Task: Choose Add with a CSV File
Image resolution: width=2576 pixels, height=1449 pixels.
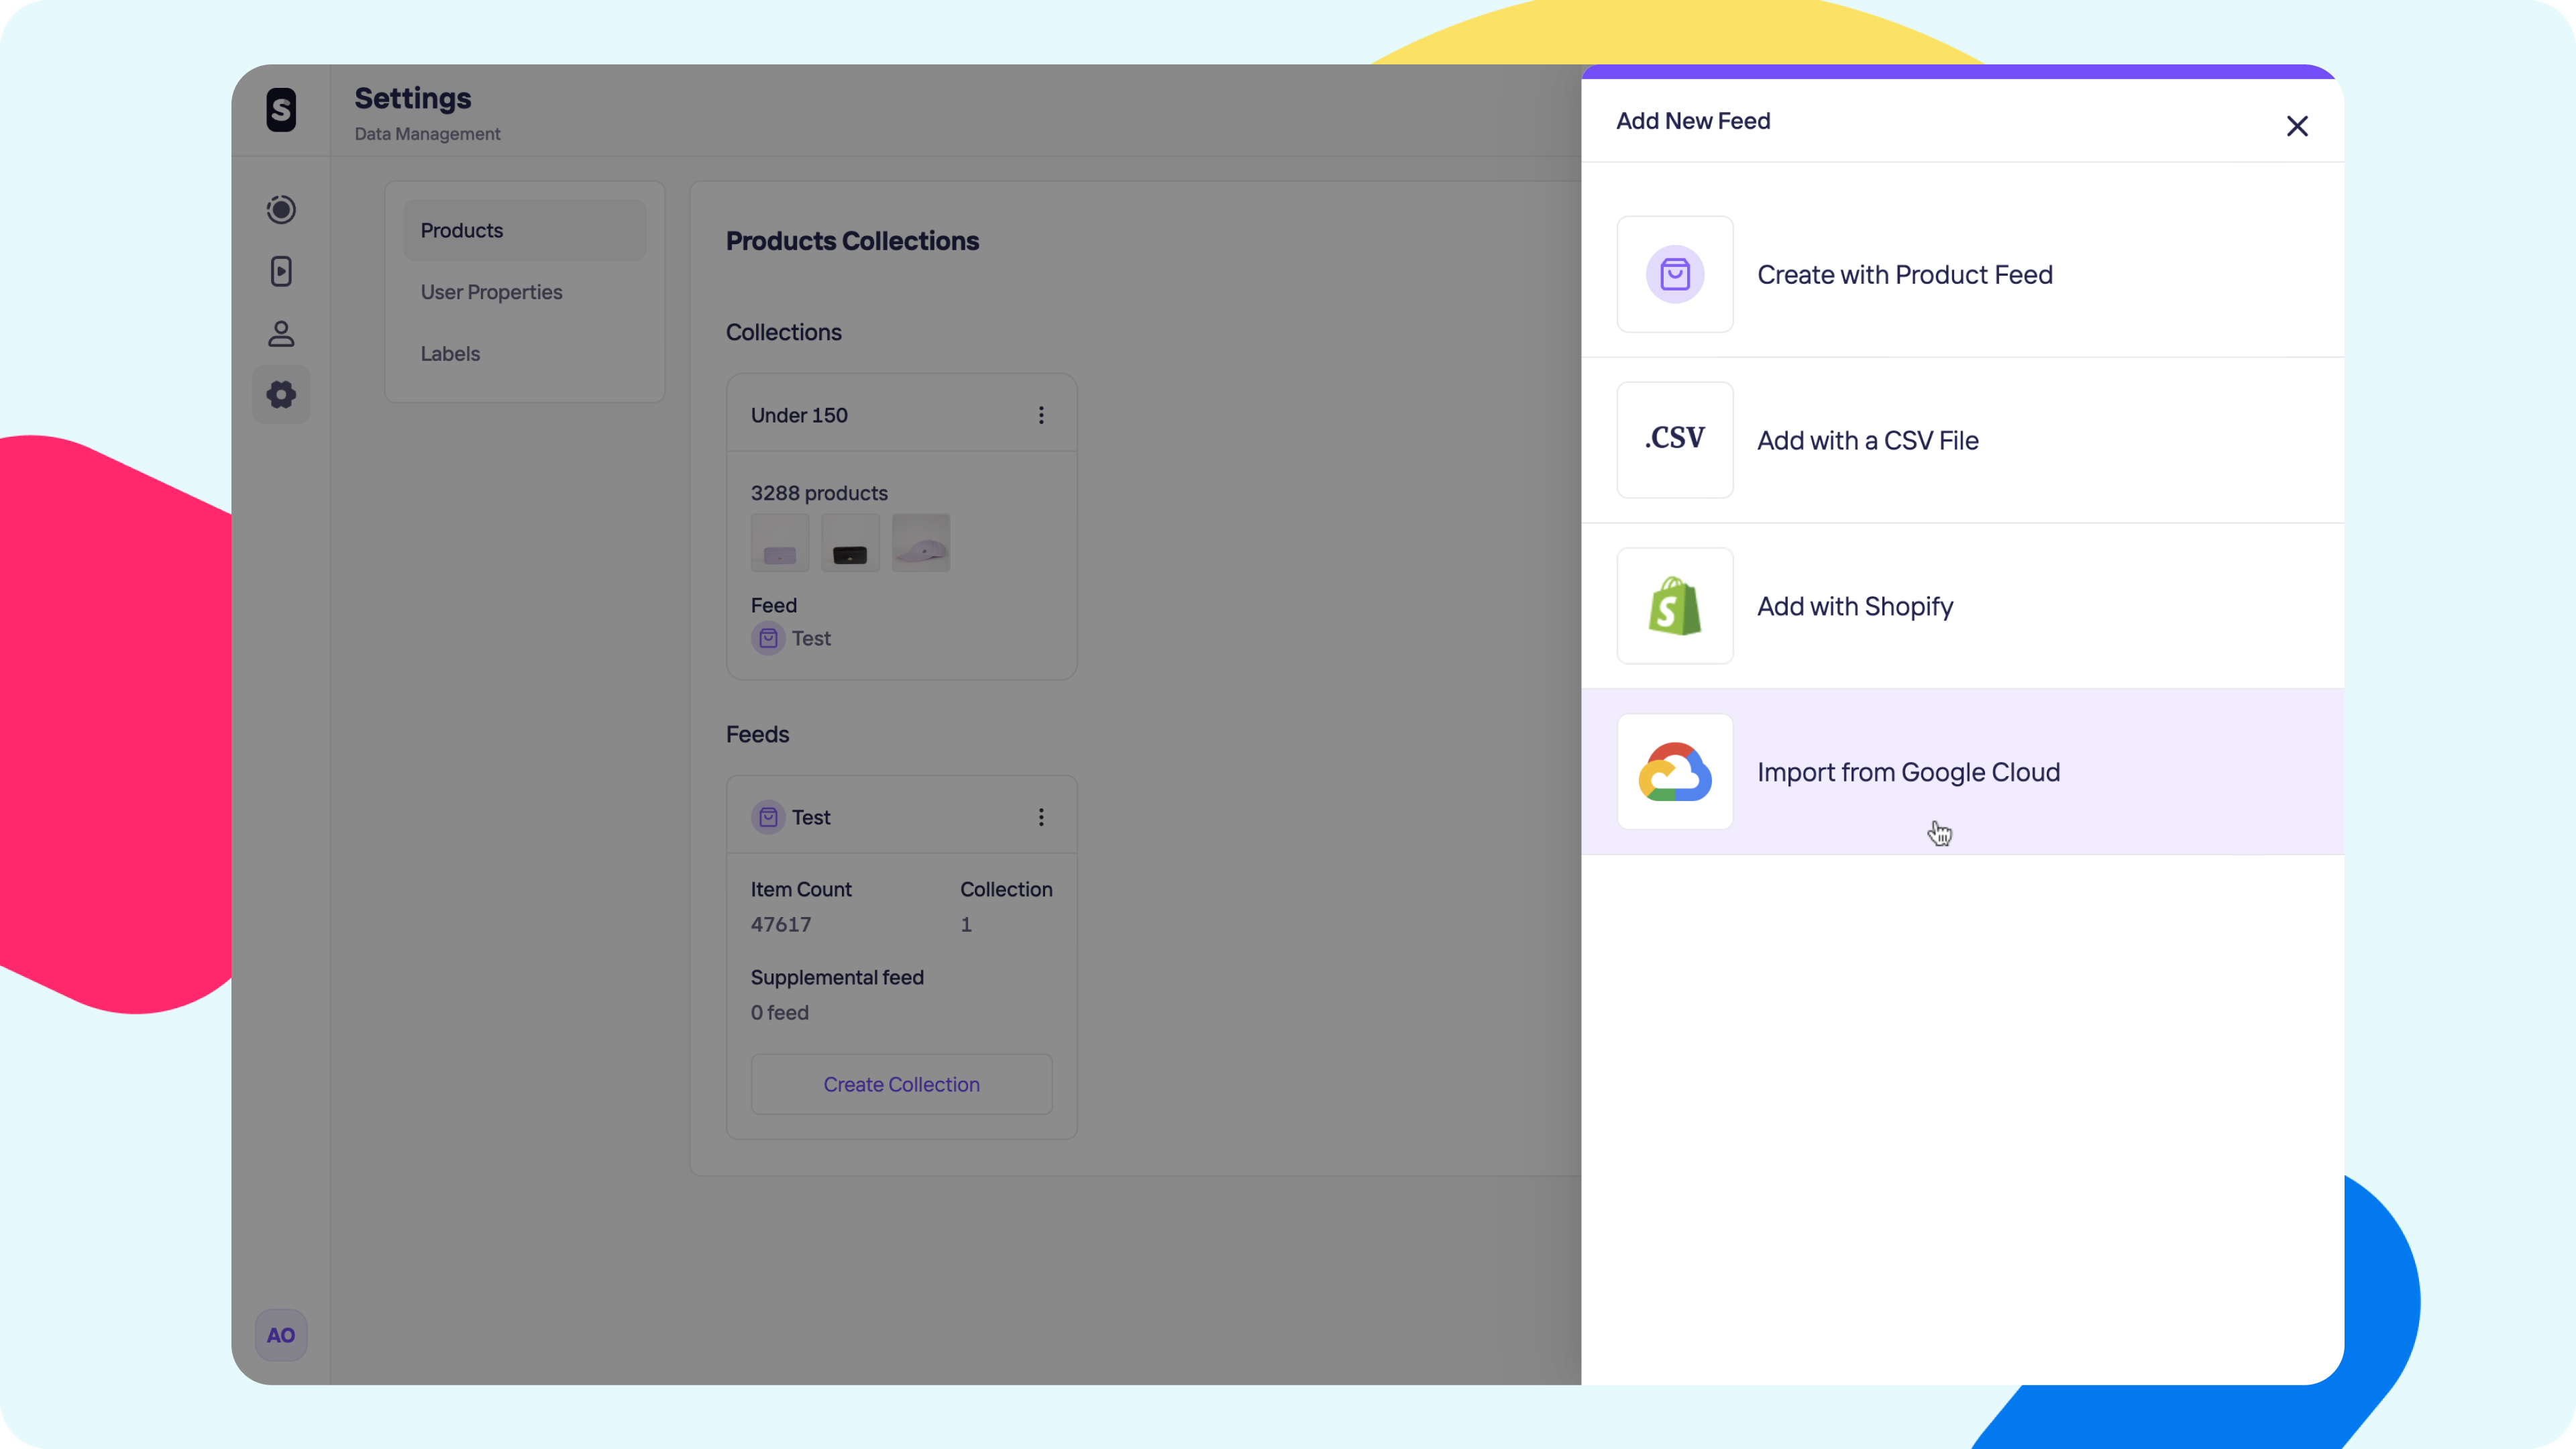Action: 1867,440
